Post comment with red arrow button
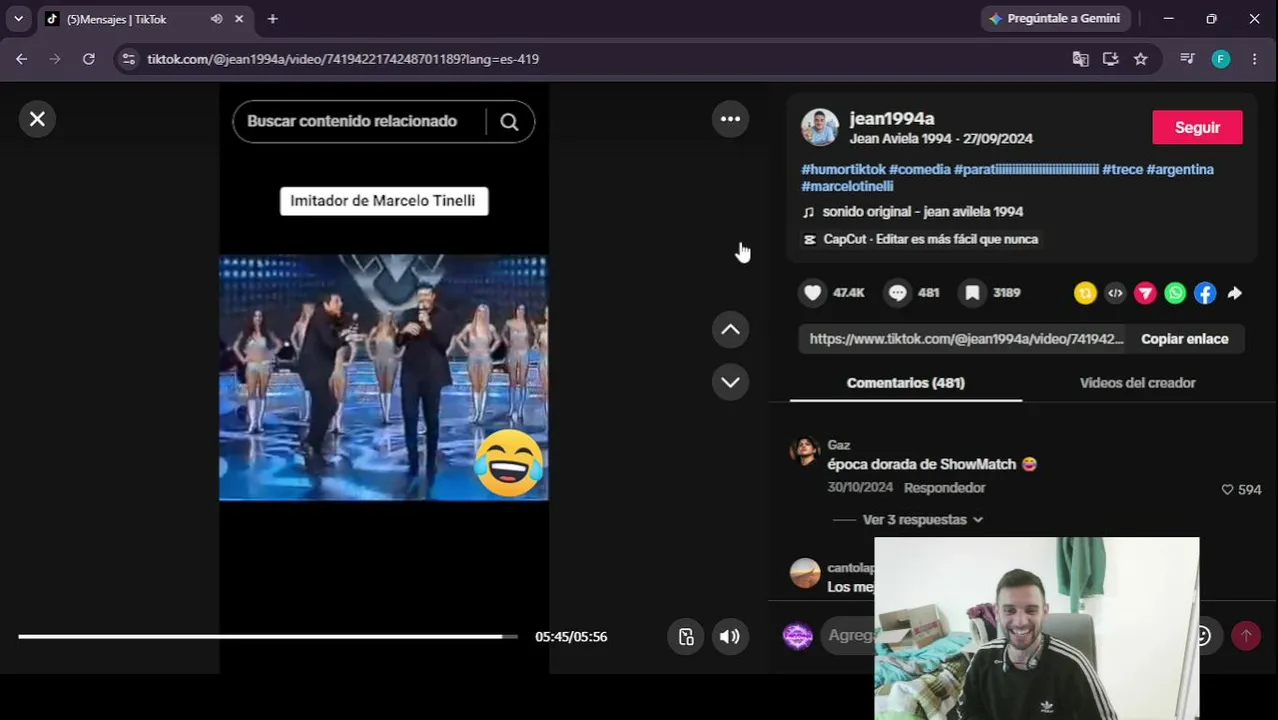Image resolution: width=1278 pixels, height=720 pixels. [x=1246, y=636]
